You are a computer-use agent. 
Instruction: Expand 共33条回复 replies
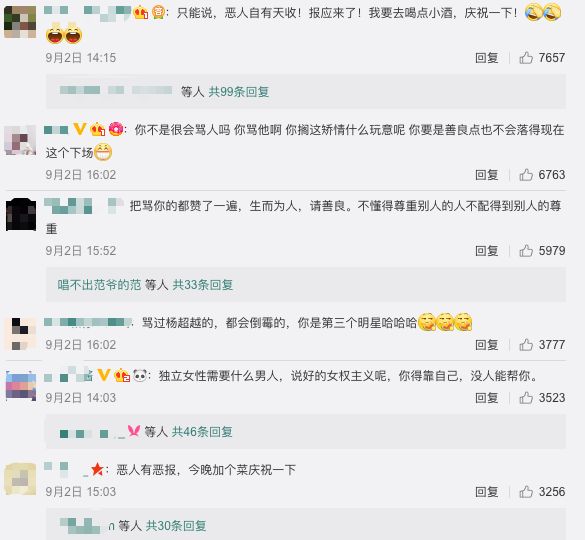point(203,285)
